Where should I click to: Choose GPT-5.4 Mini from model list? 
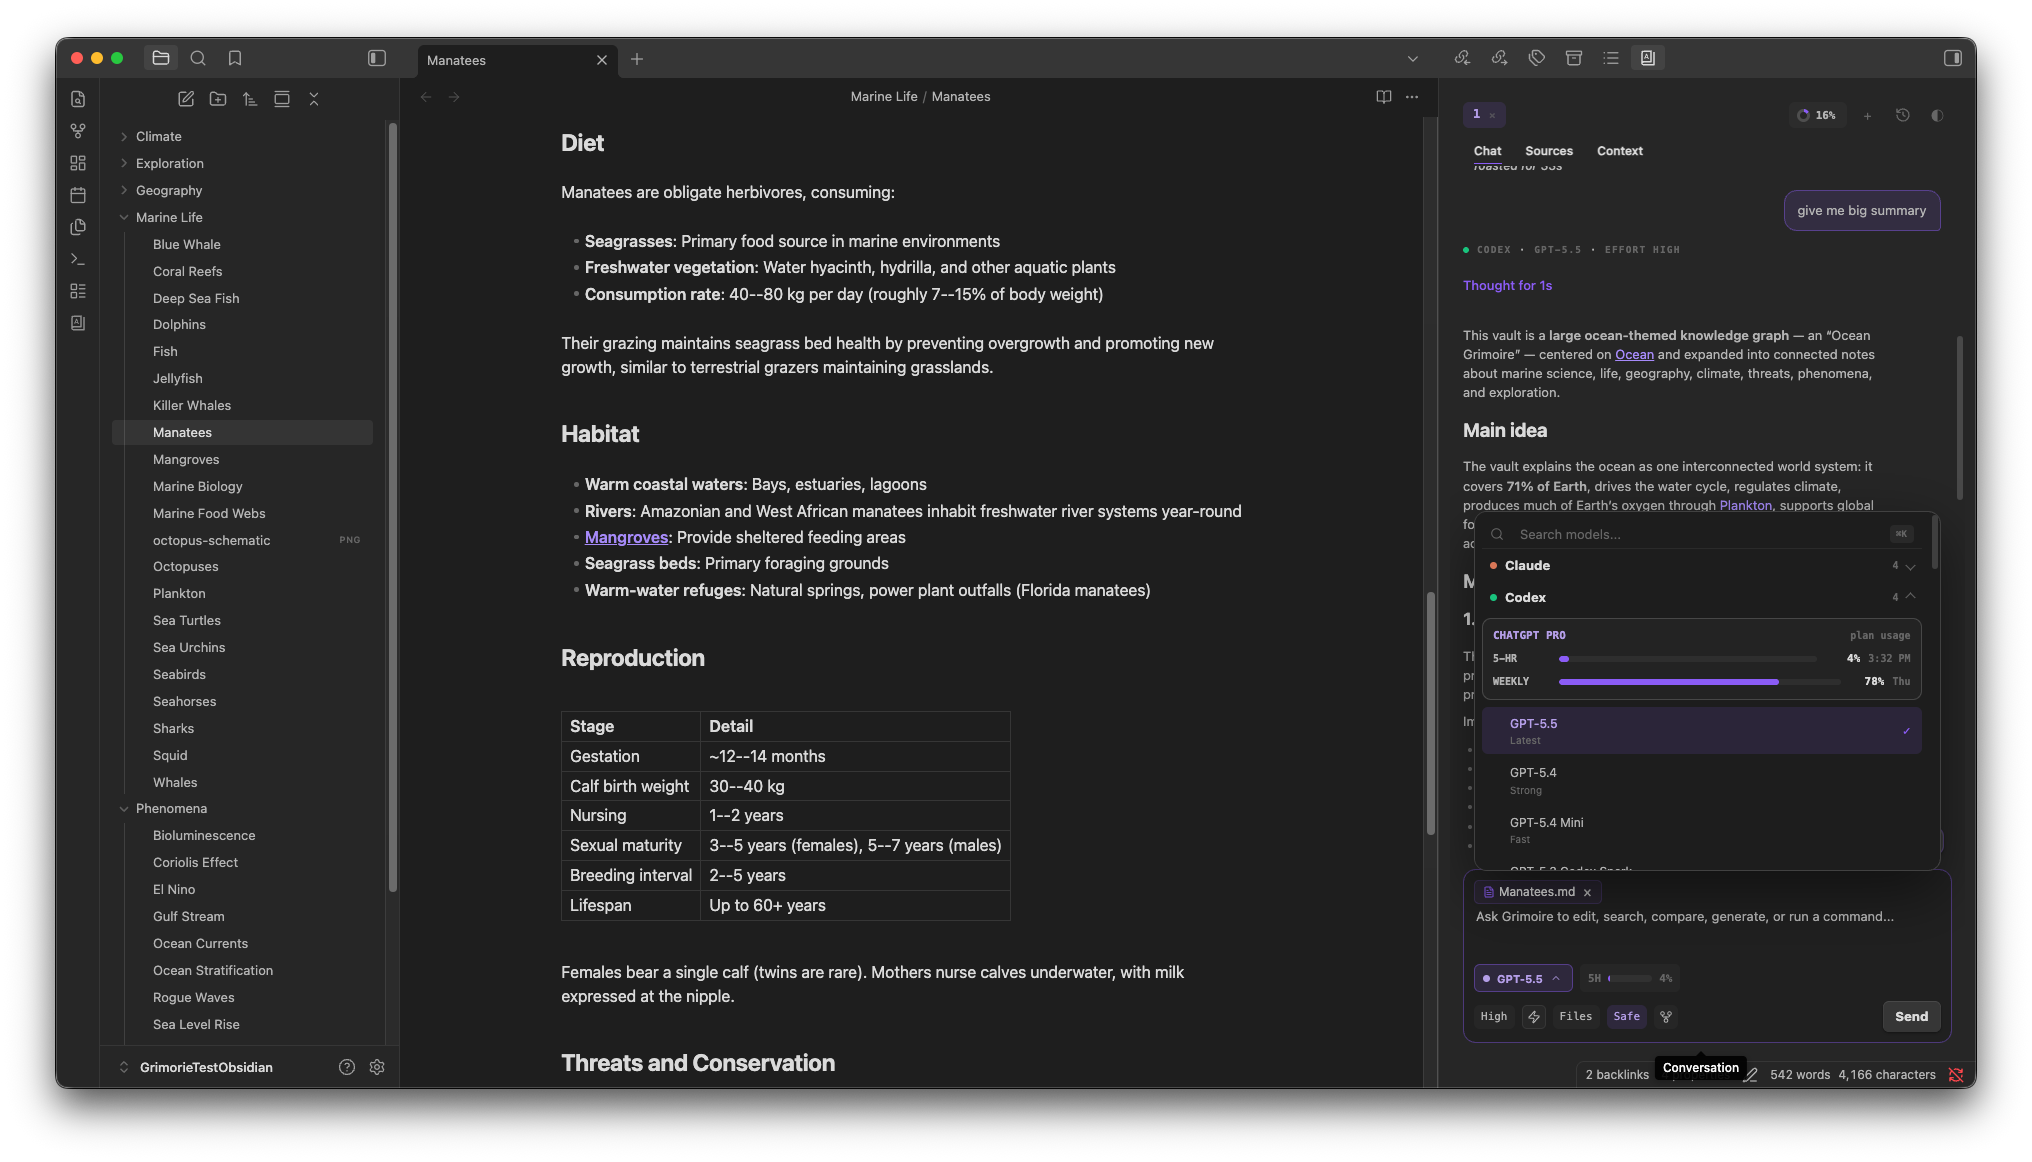coord(1701,830)
